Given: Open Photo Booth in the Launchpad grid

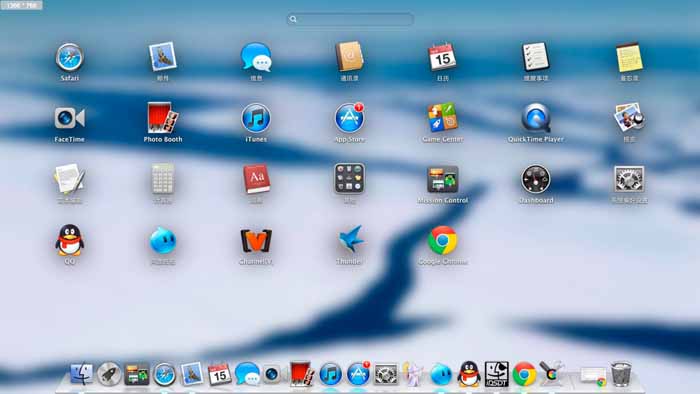Looking at the screenshot, I should 162,118.
